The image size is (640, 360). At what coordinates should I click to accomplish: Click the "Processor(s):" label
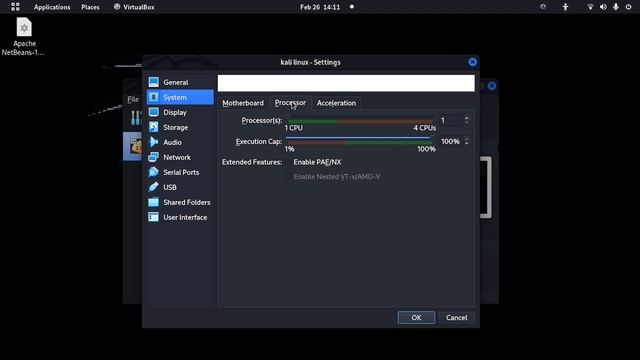tap(262, 120)
